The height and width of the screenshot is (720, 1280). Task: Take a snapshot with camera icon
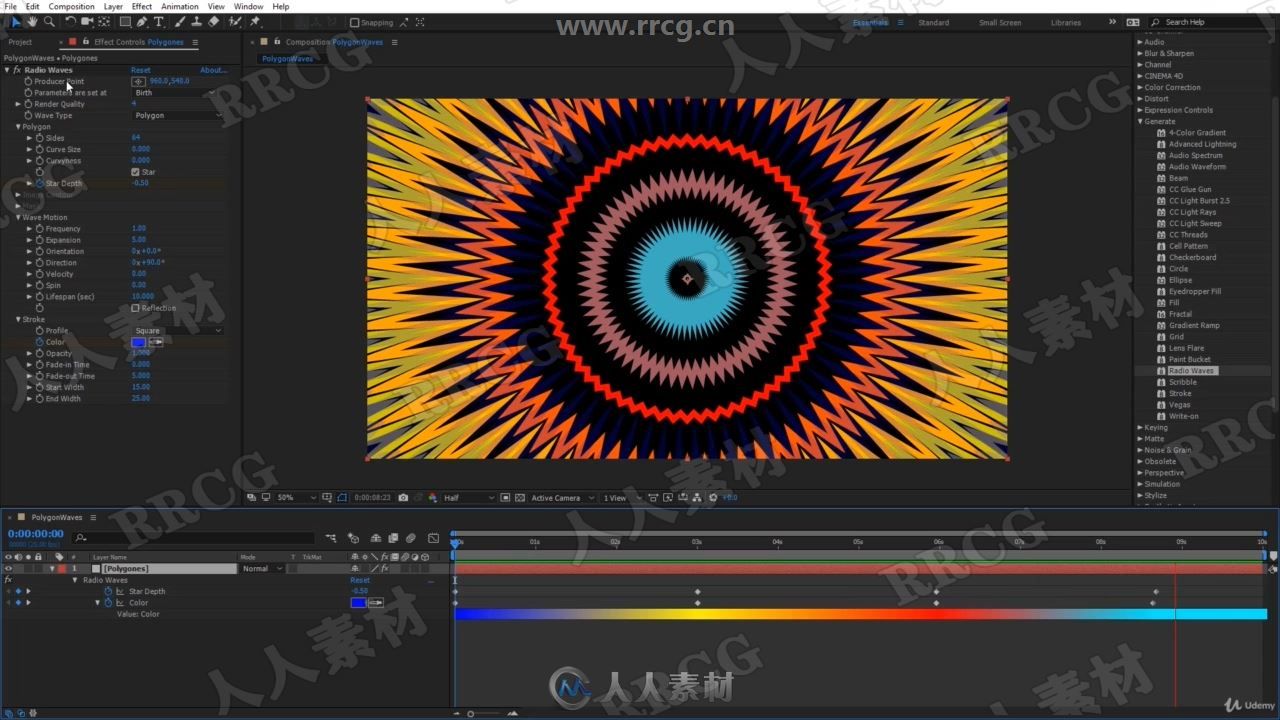[403, 497]
